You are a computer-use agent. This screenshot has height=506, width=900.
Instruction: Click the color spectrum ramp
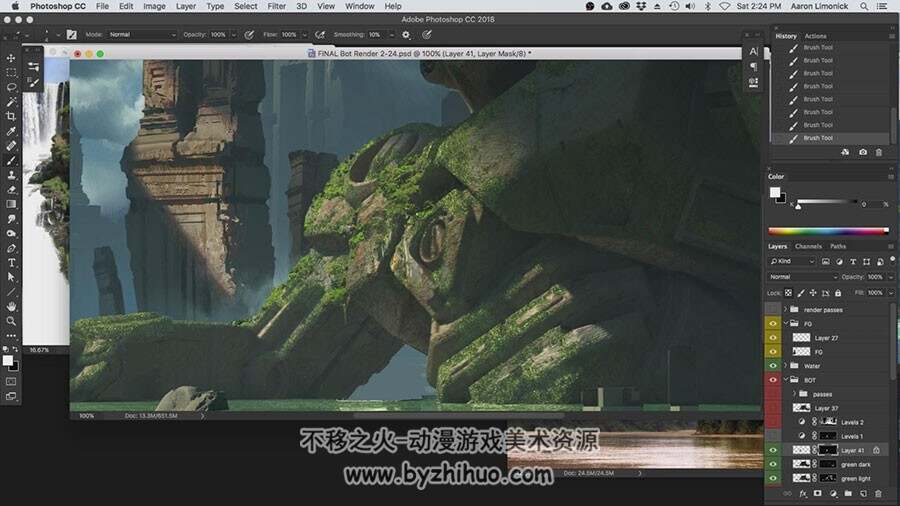click(x=828, y=232)
